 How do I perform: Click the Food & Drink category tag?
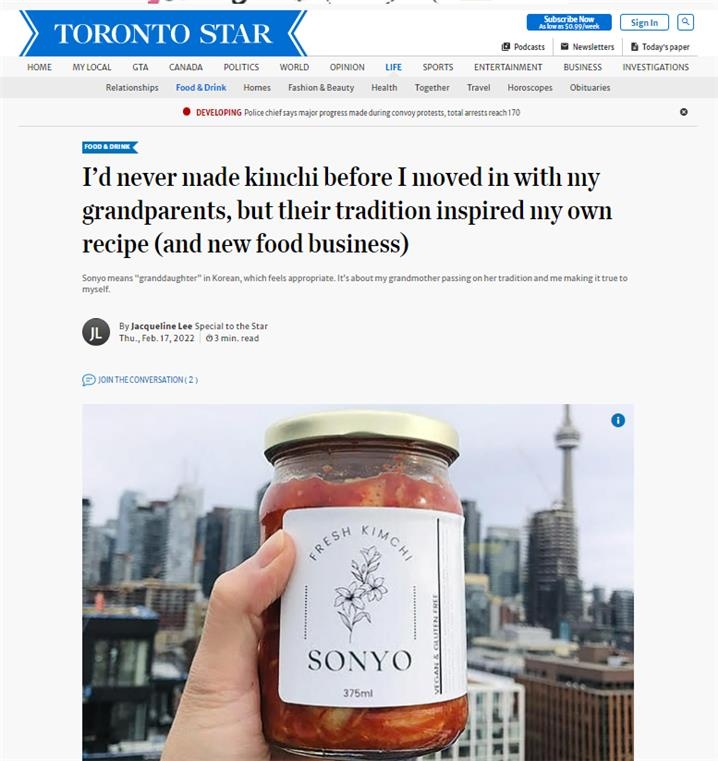110,147
